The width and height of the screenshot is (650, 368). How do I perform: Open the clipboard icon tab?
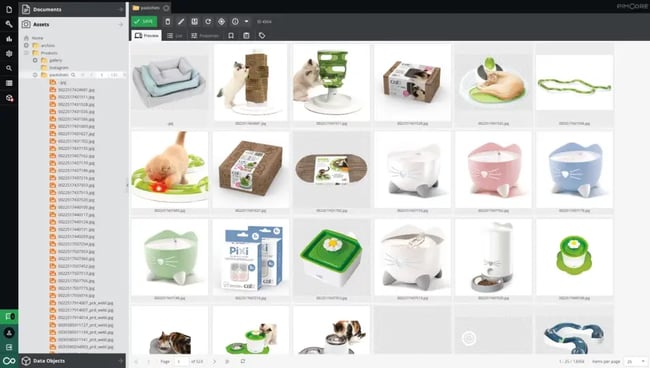246,36
